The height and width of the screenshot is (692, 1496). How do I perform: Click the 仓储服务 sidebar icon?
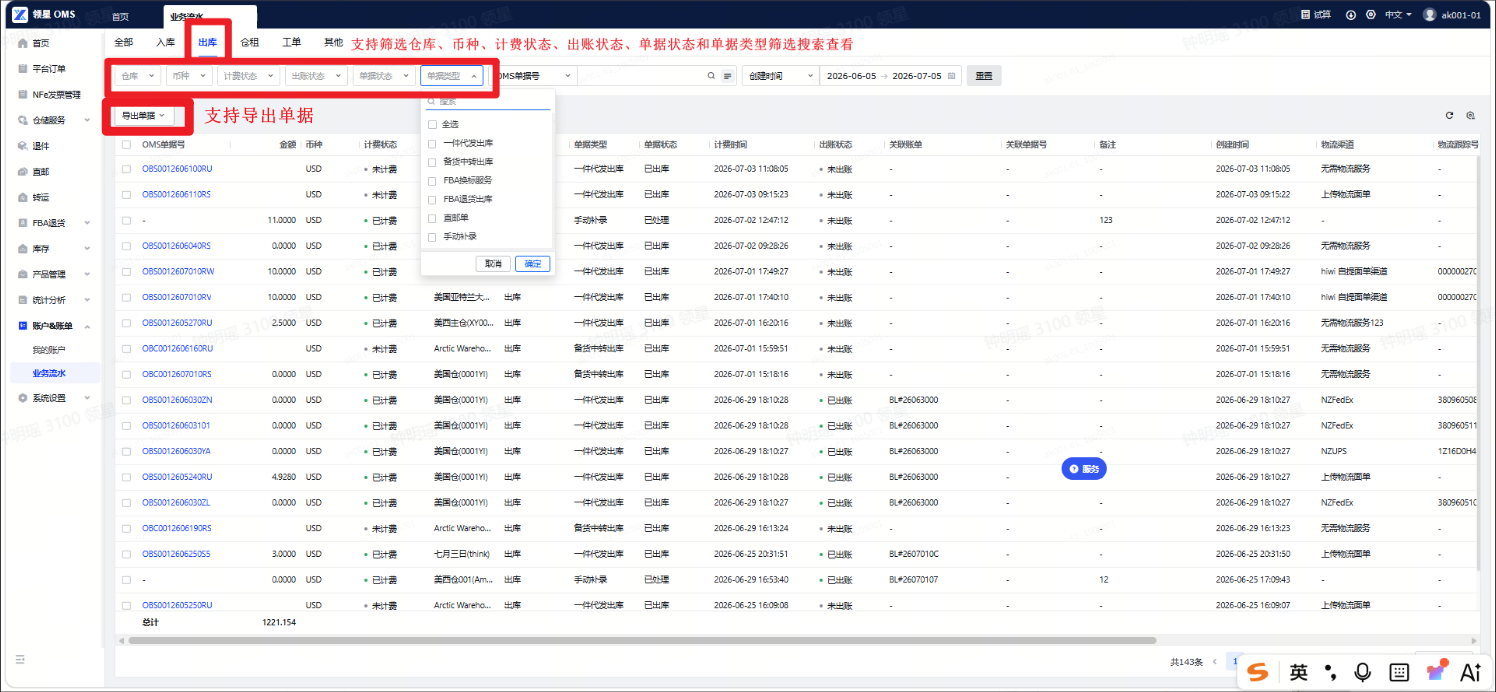coord(22,120)
